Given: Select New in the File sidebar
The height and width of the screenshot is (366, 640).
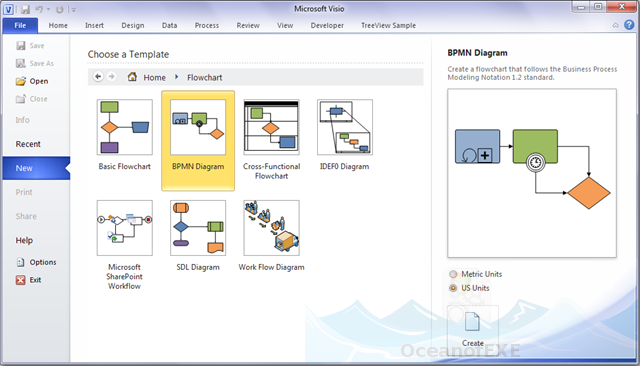Looking at the screenshot, I should click(36, 168).
